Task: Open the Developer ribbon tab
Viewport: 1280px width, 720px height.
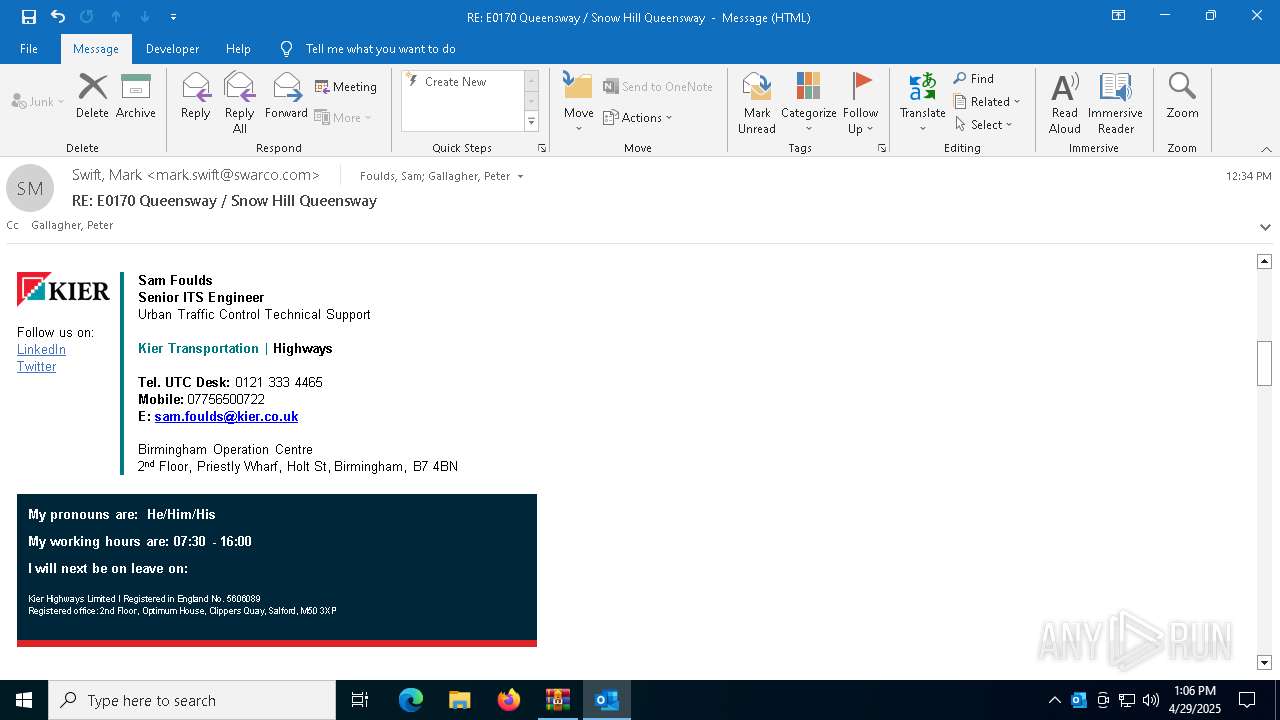Action: point(172,48)
